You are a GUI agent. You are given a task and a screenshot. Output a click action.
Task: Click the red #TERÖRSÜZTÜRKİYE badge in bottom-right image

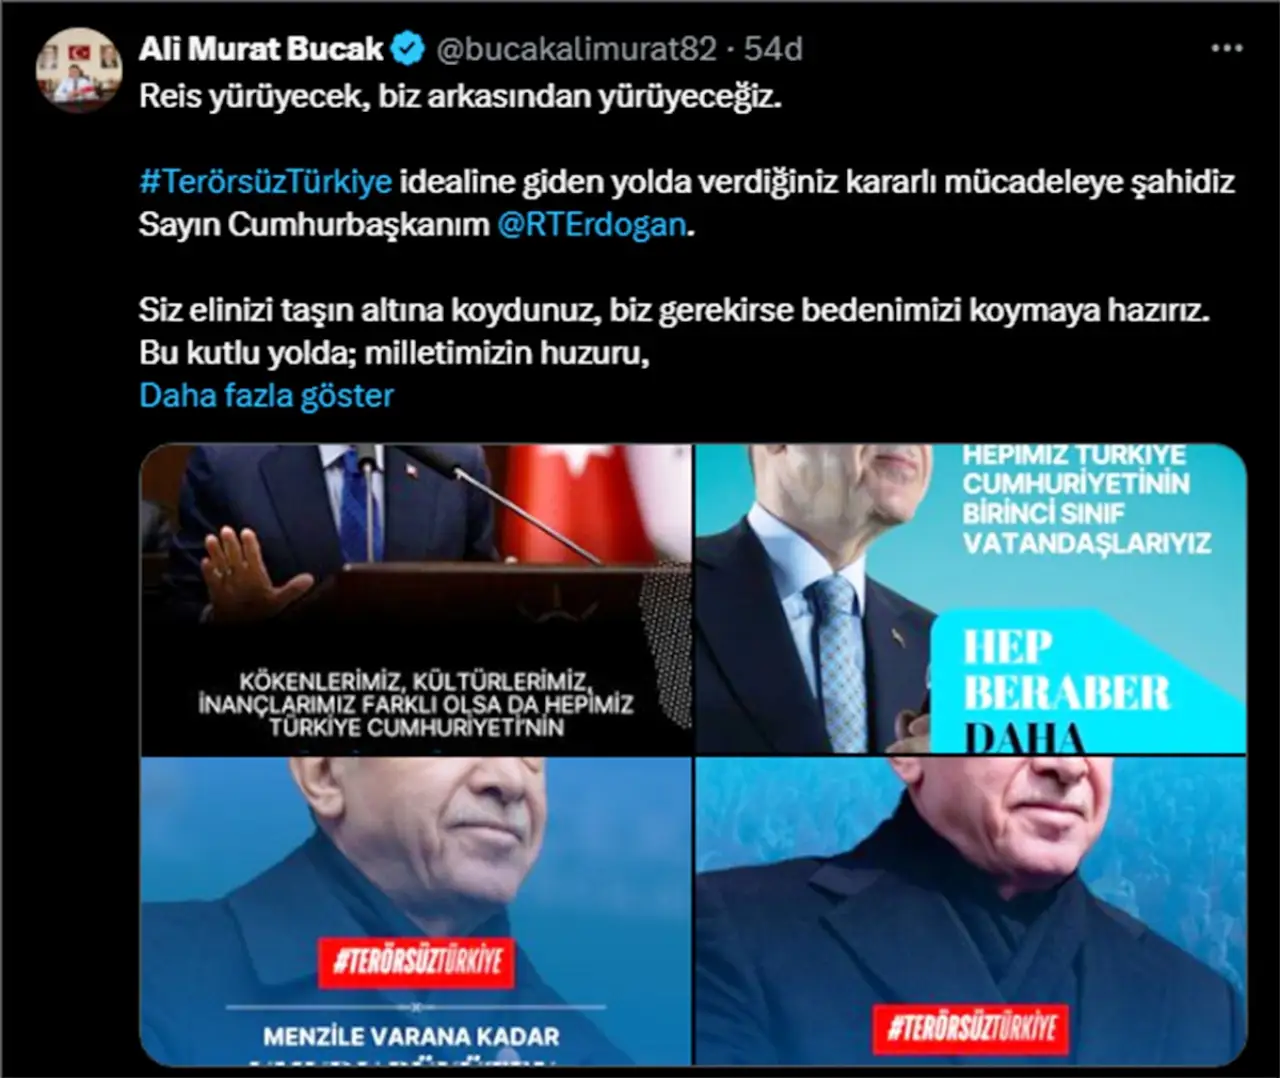pyautogui.click(x=972, y=1026)
